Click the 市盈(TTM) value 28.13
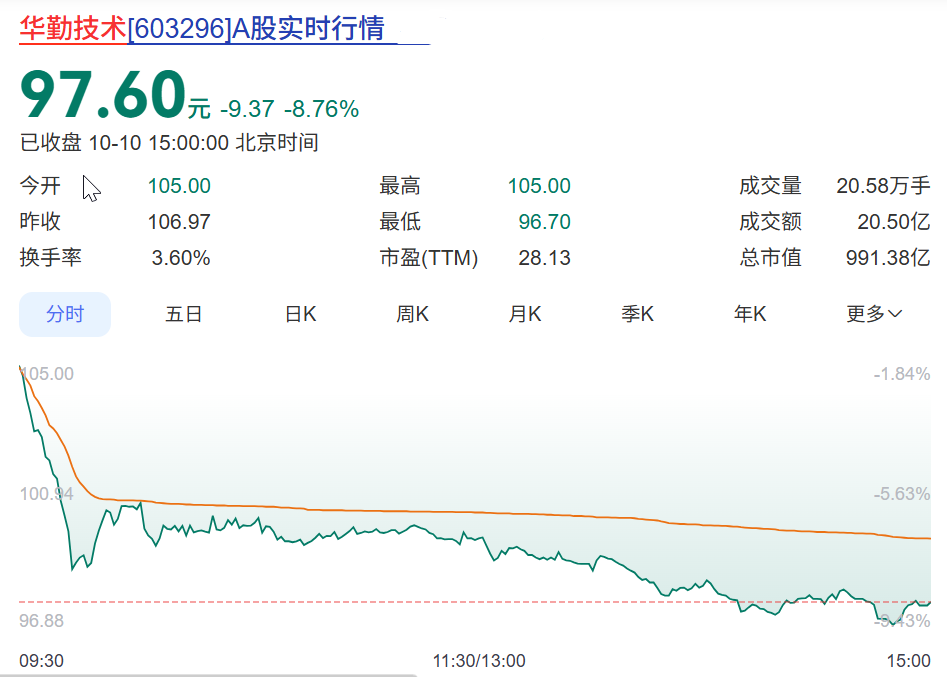947x677 pixels. click(544, 258)
